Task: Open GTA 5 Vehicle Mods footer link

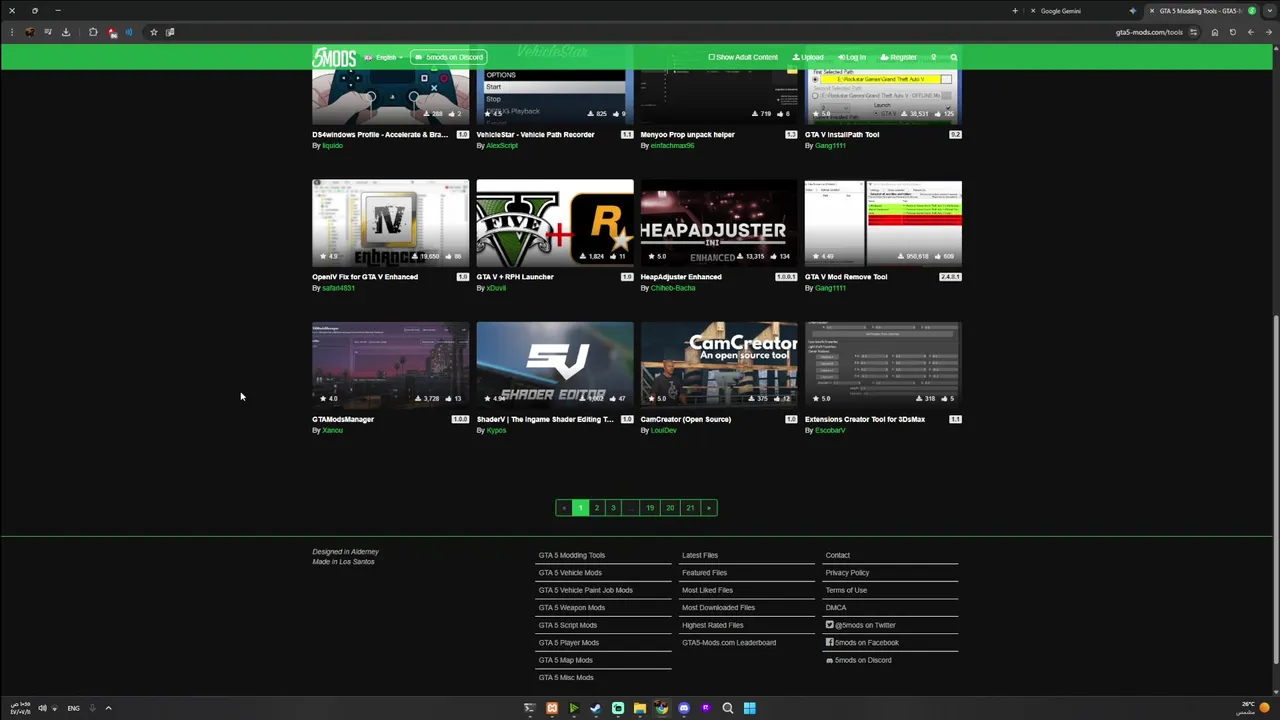Action: [570, 573]
